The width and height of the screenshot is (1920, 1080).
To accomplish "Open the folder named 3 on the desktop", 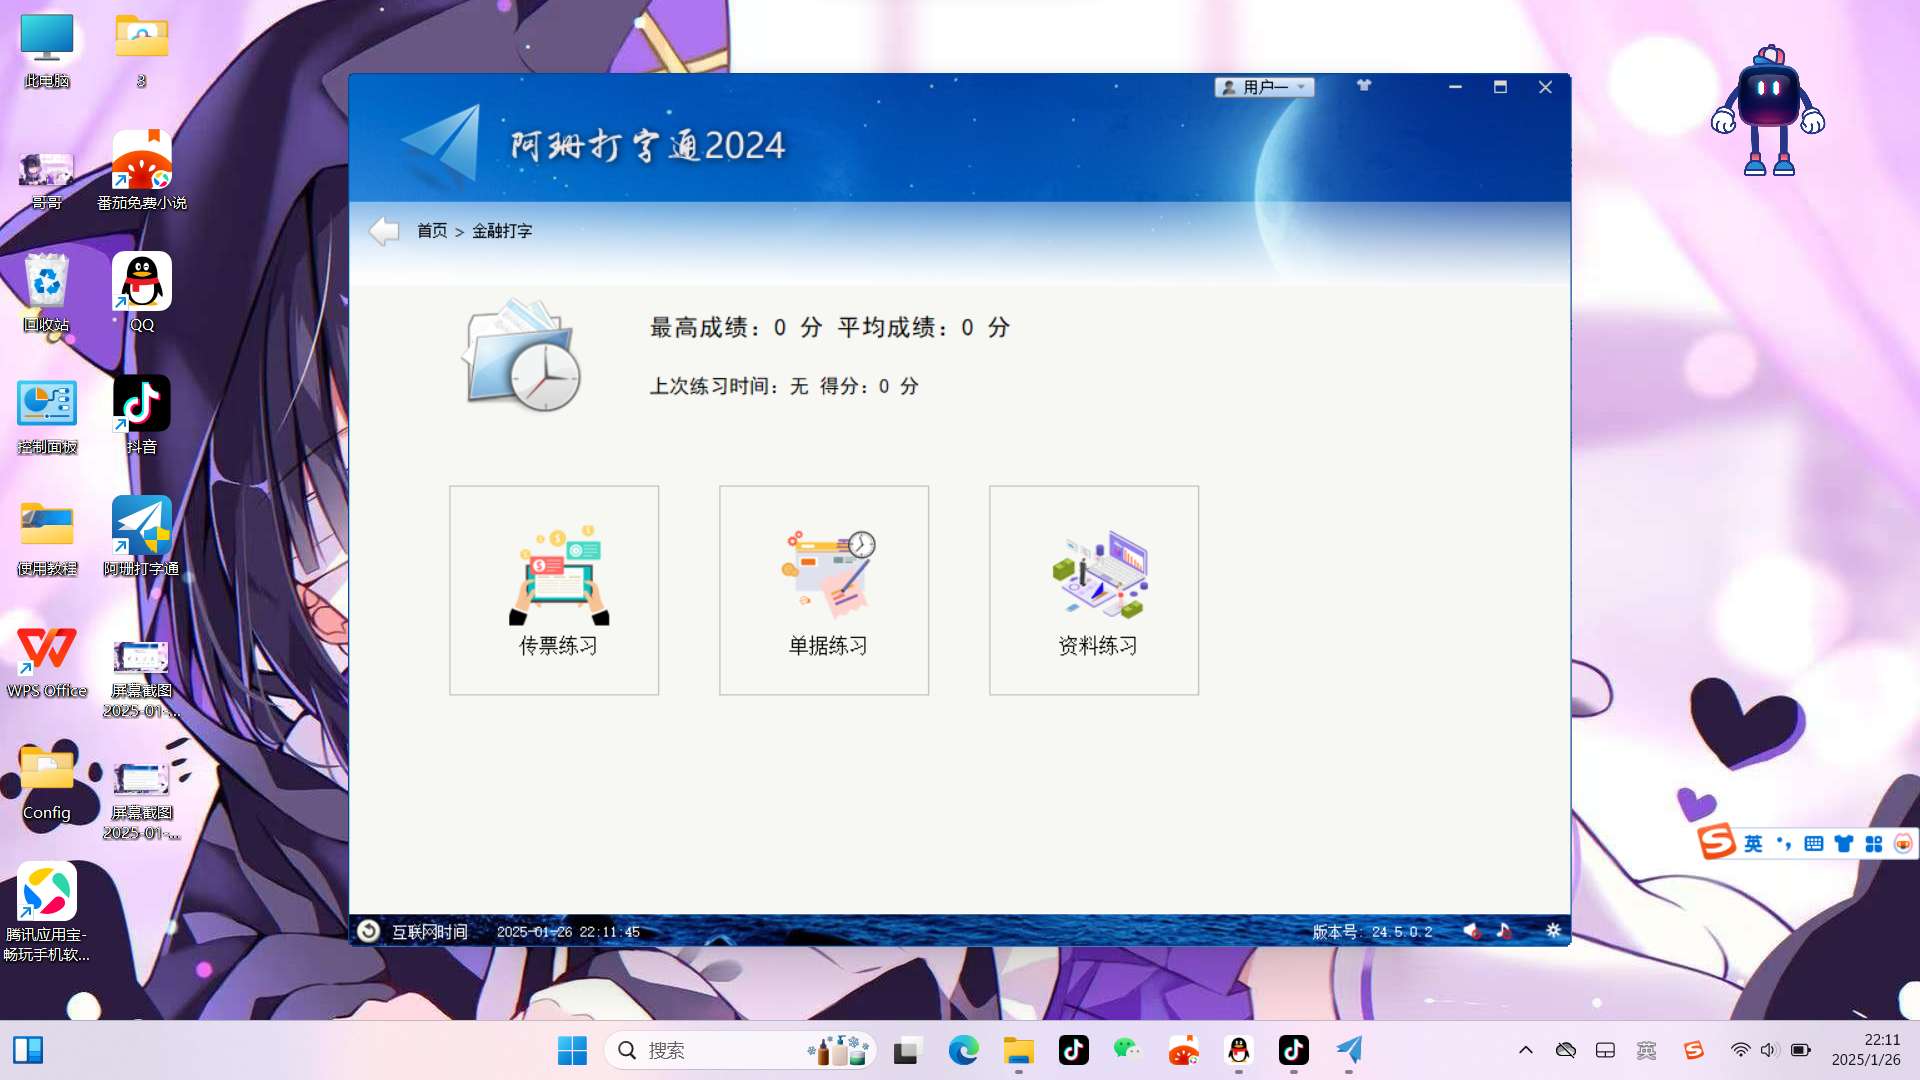I will coord(141,50).
